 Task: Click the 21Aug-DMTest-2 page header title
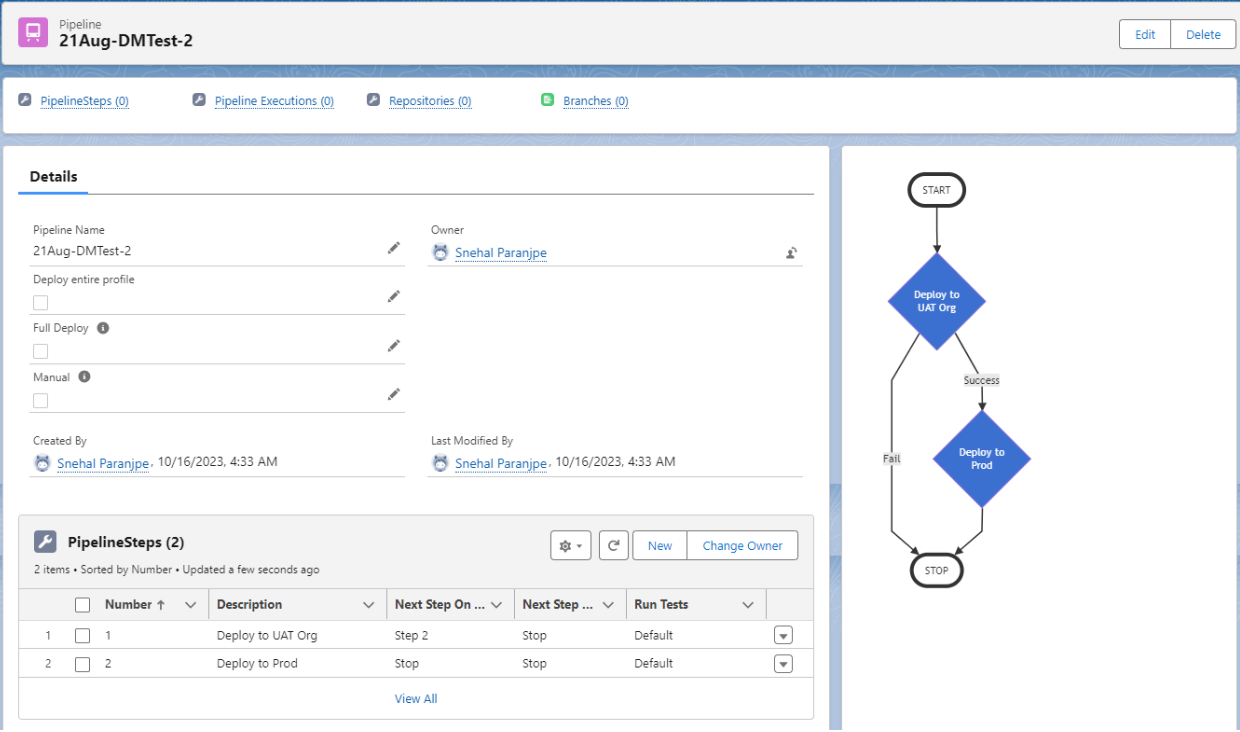click(x=126, y=41)
